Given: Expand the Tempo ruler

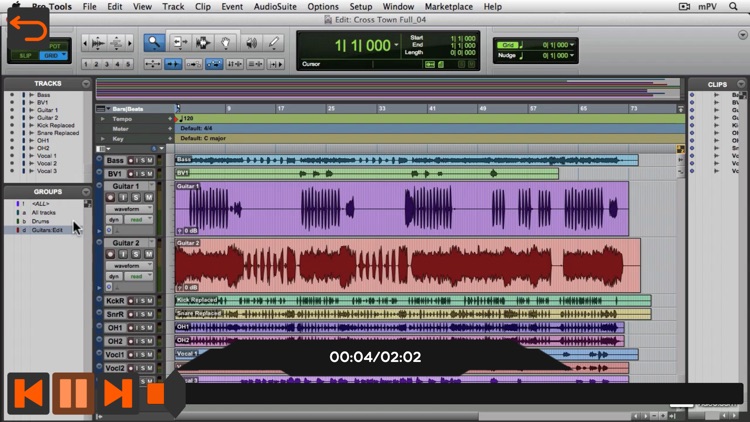Looking at the screenshot, I should point(102,119).
